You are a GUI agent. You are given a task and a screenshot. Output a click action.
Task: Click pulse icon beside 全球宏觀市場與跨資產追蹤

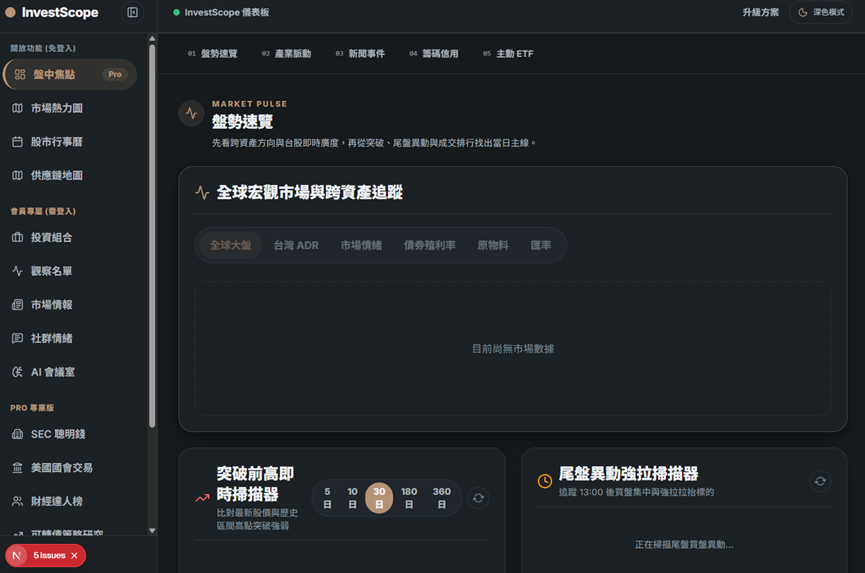click(202, 192)
